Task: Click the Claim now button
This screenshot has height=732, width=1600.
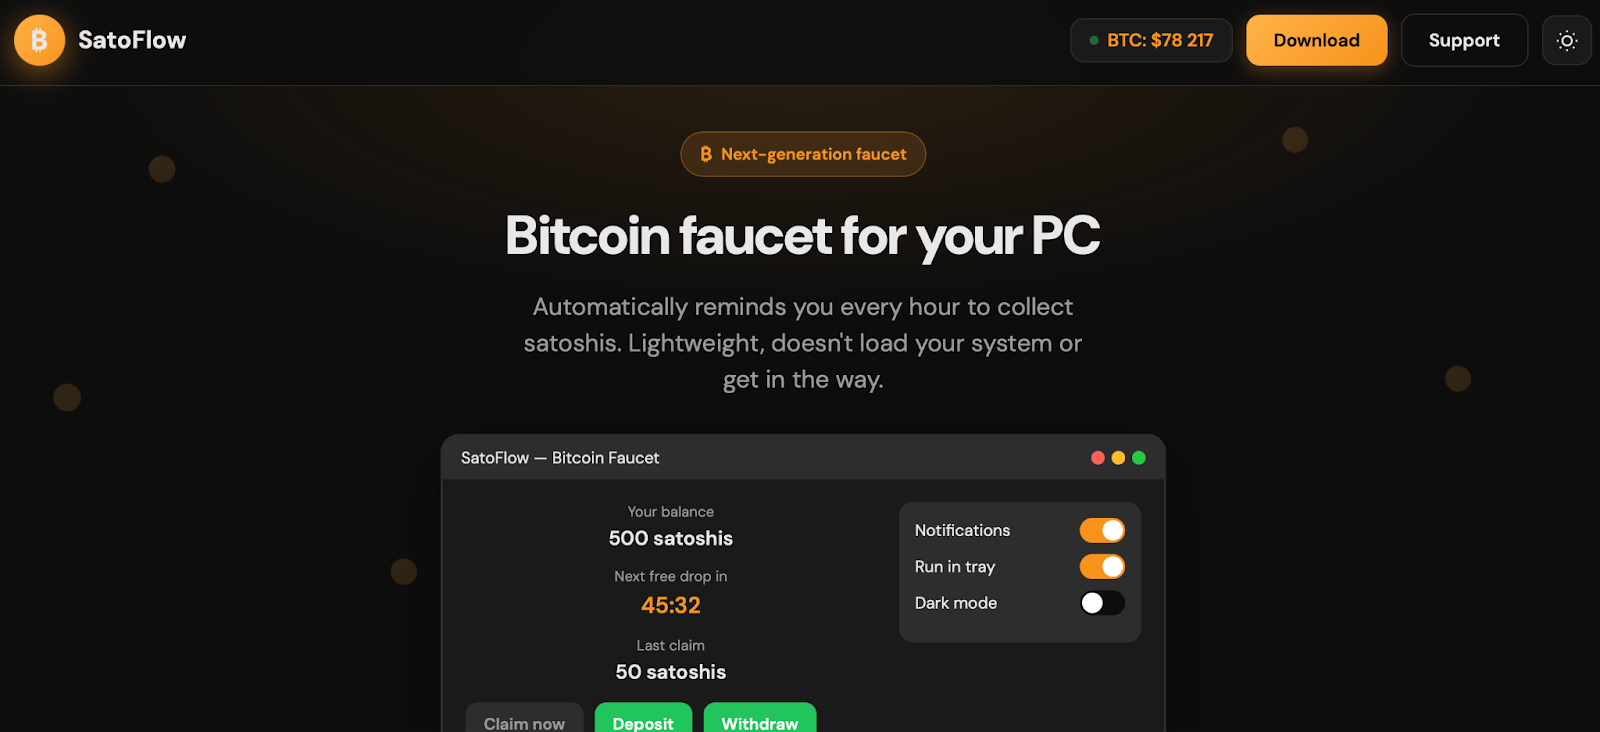Action: point(524,722)
